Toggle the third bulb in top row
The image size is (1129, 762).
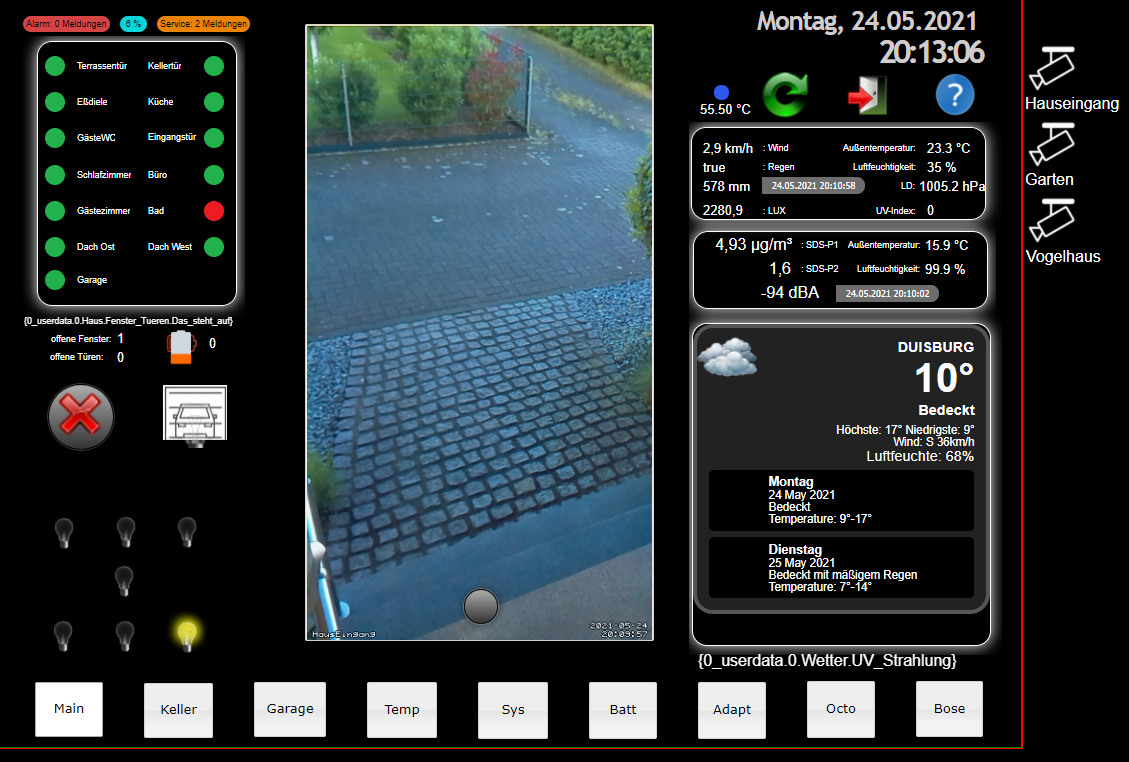187,532
